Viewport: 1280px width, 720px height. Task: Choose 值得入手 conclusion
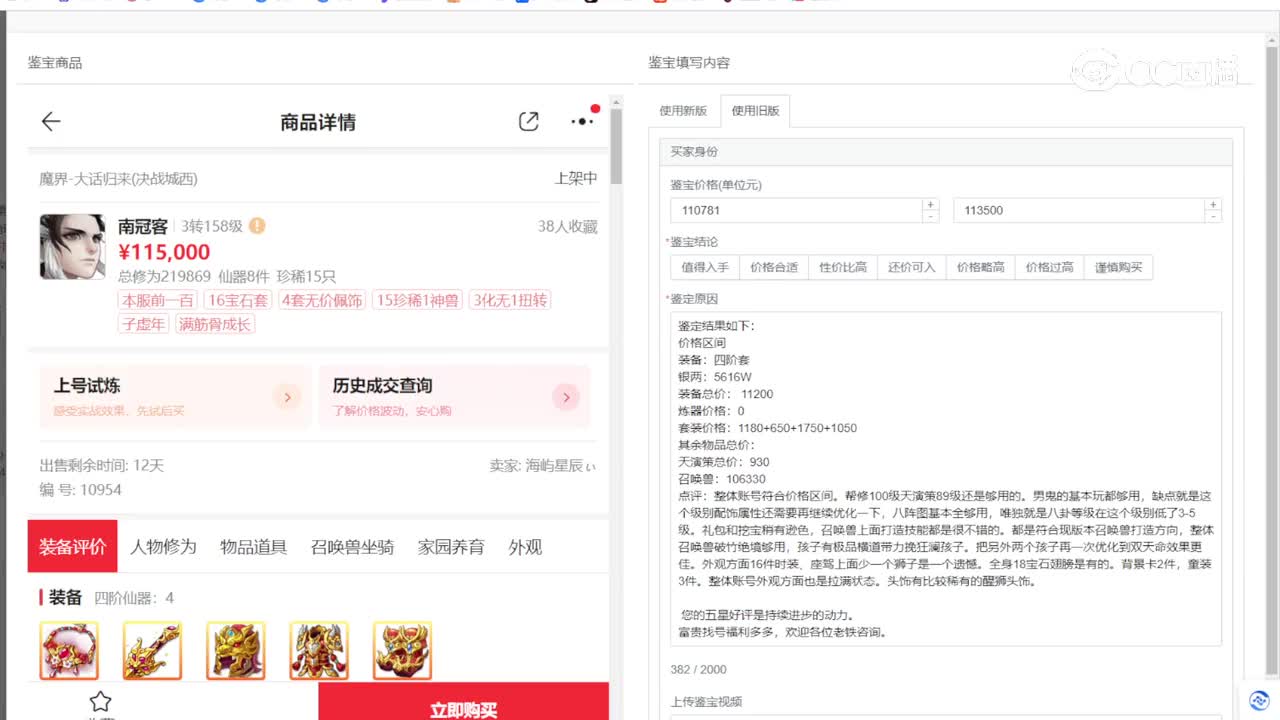tap(705, 267)
